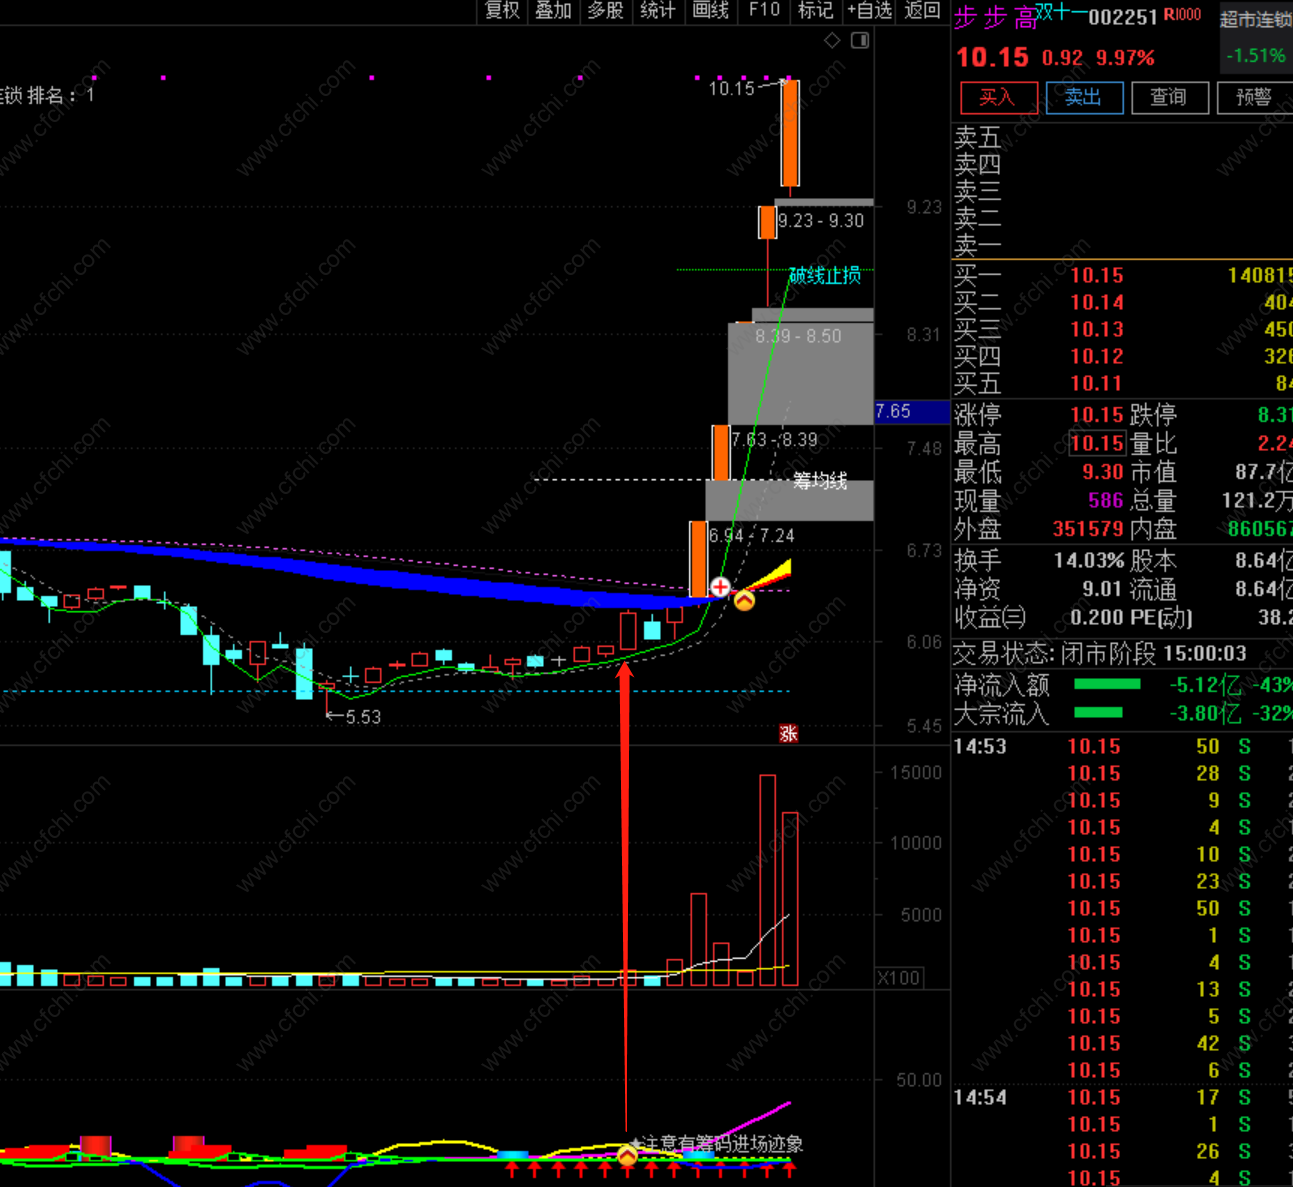1293x1187 pixels.
Task: Click the red-white plus signal marker on chart
Action: (x=720, y=587)
